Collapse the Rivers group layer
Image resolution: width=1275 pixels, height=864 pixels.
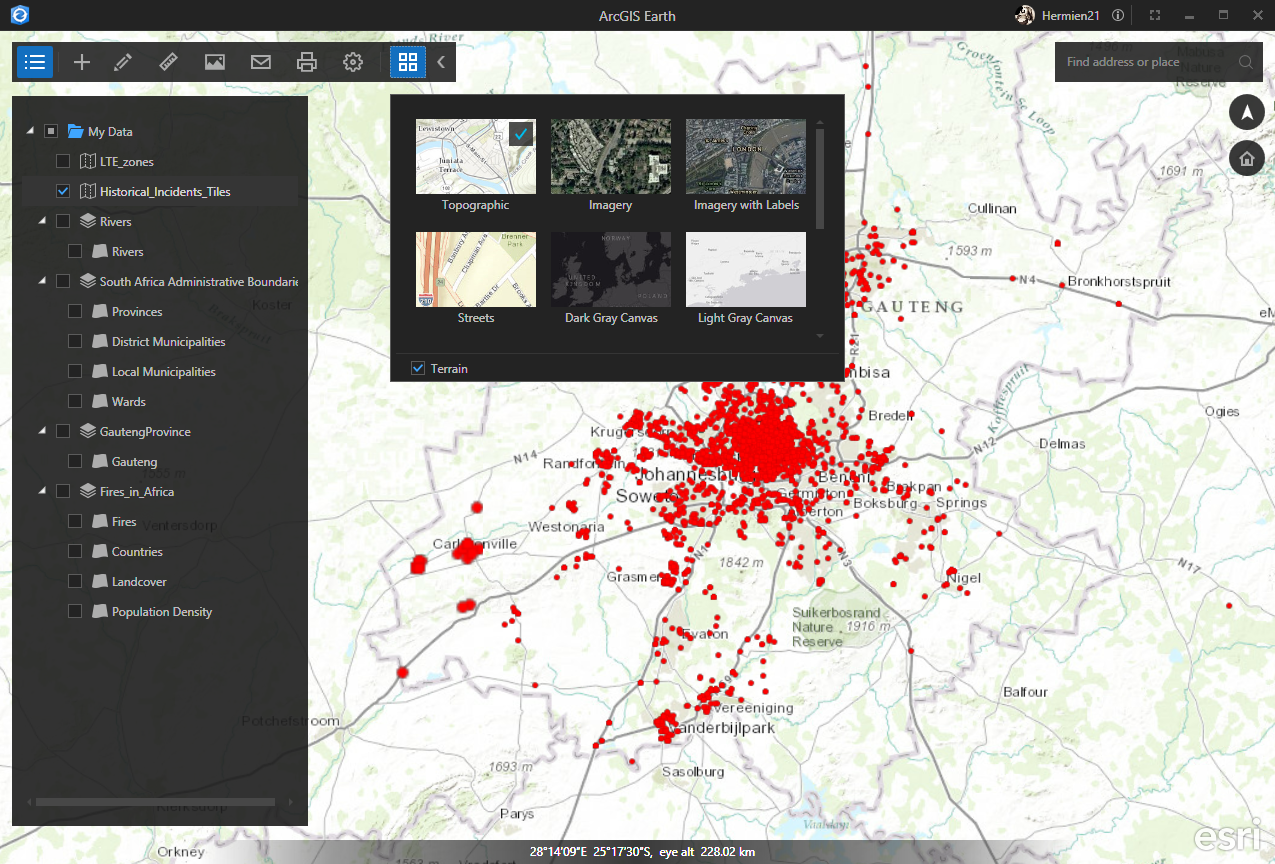click(42, 221)
